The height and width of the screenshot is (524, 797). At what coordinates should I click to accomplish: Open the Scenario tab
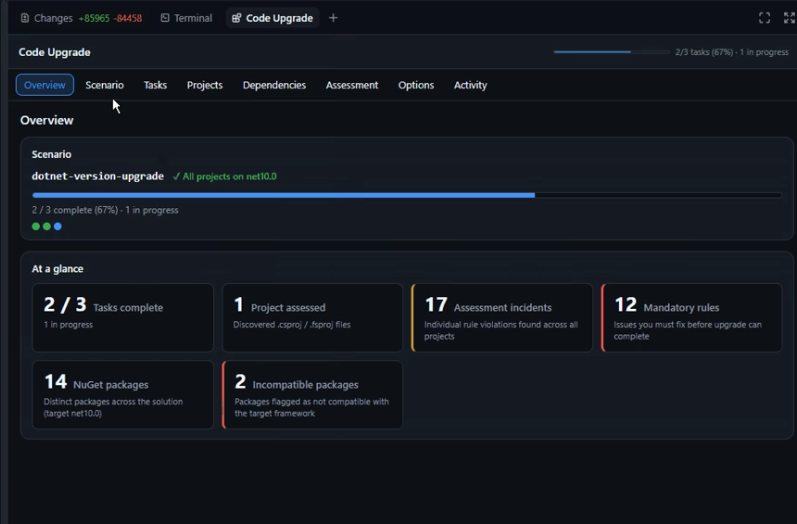[104, 85]
